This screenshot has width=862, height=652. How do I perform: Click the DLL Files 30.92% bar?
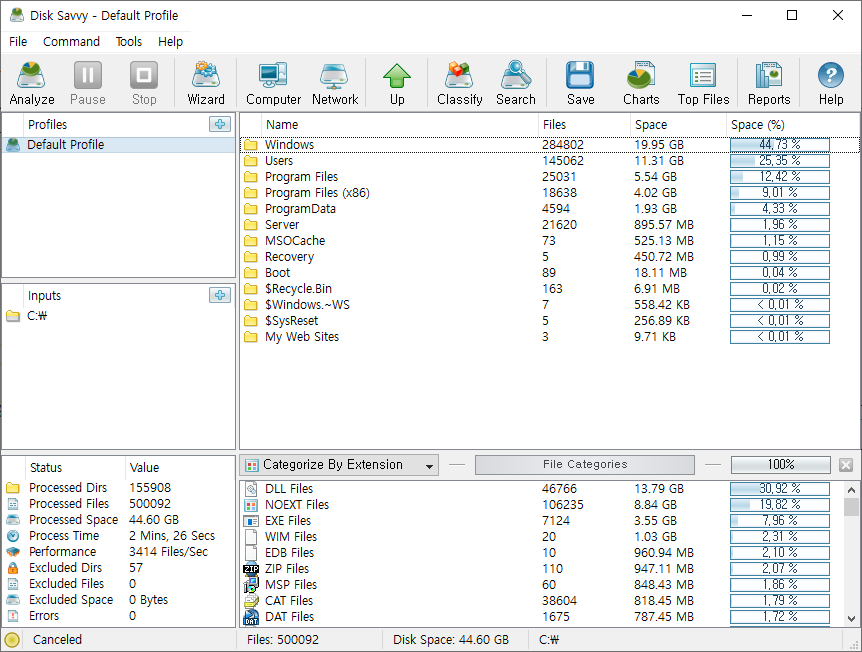click(x=780, y=489)
